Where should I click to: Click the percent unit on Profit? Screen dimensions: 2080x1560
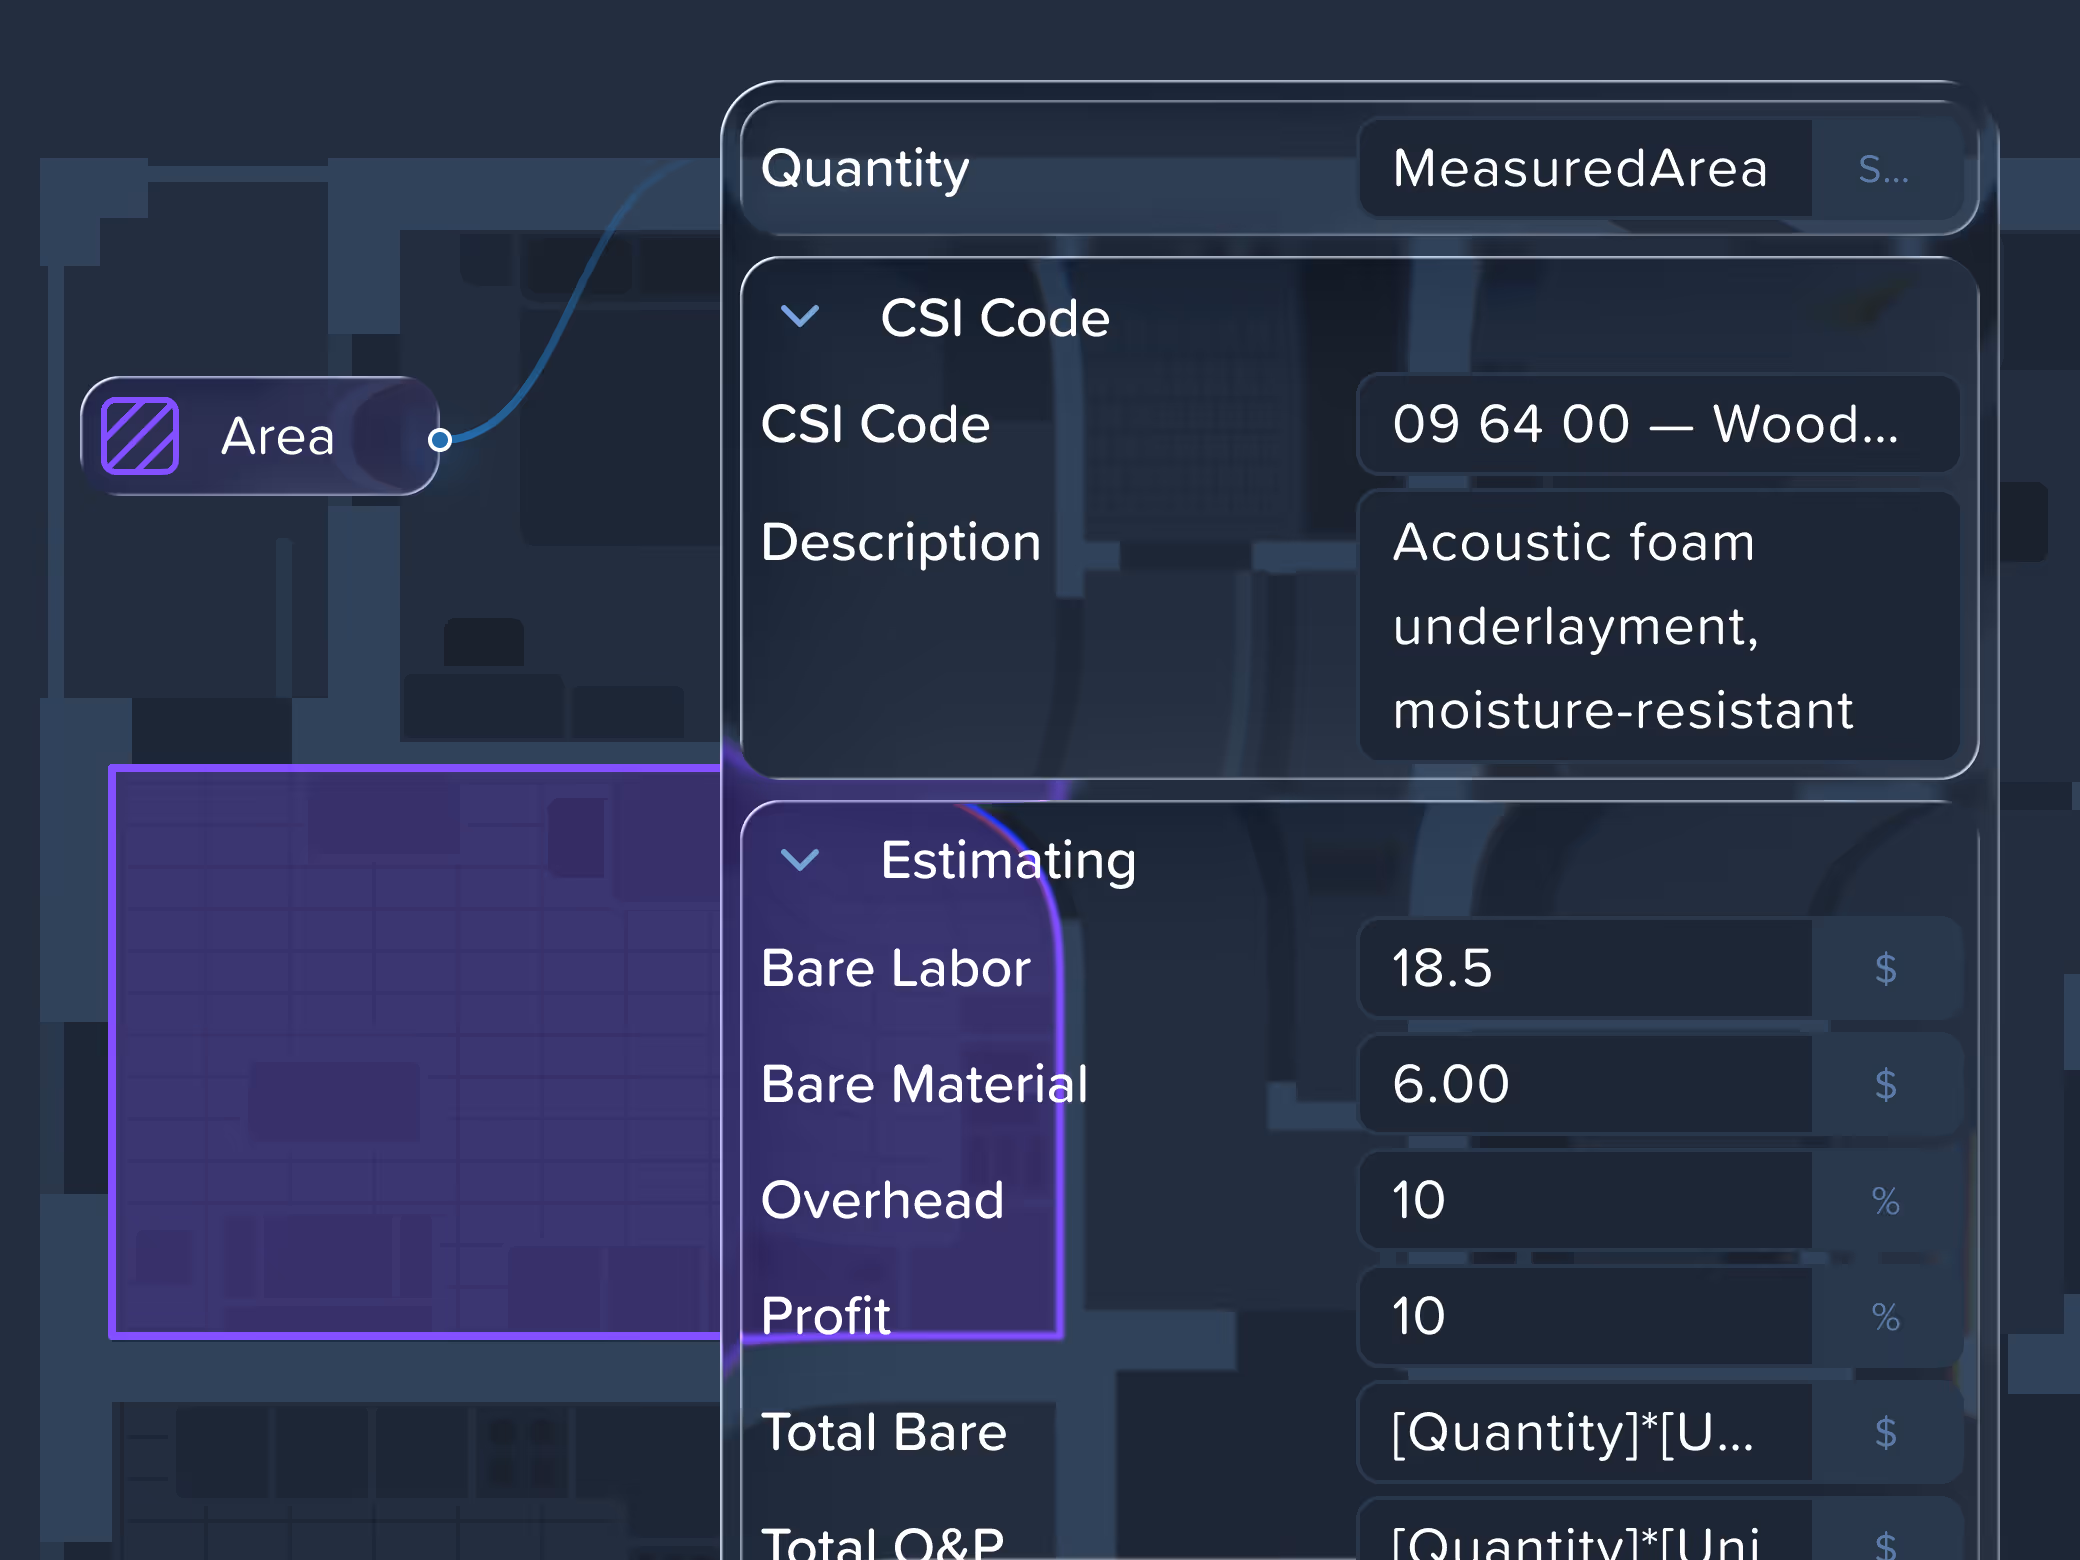[1885, 1316]
